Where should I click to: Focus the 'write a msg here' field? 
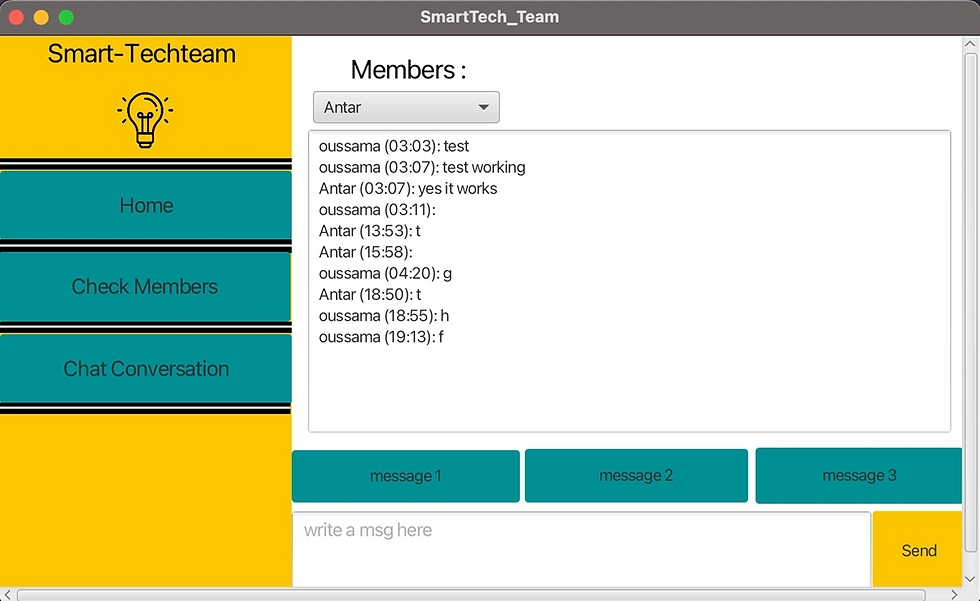coord(581,549)
